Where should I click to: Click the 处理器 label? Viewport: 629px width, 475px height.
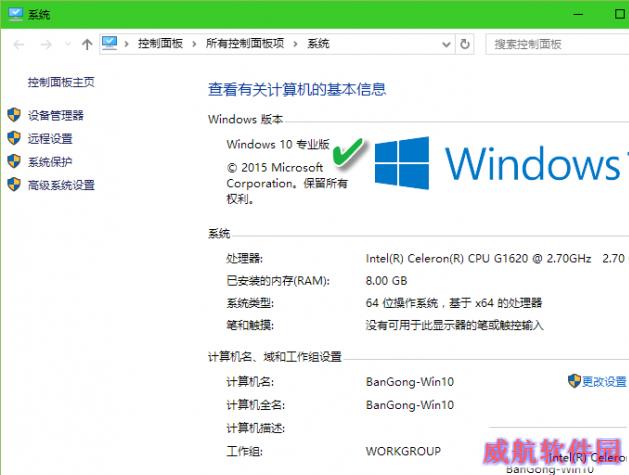tap(244, 259)
